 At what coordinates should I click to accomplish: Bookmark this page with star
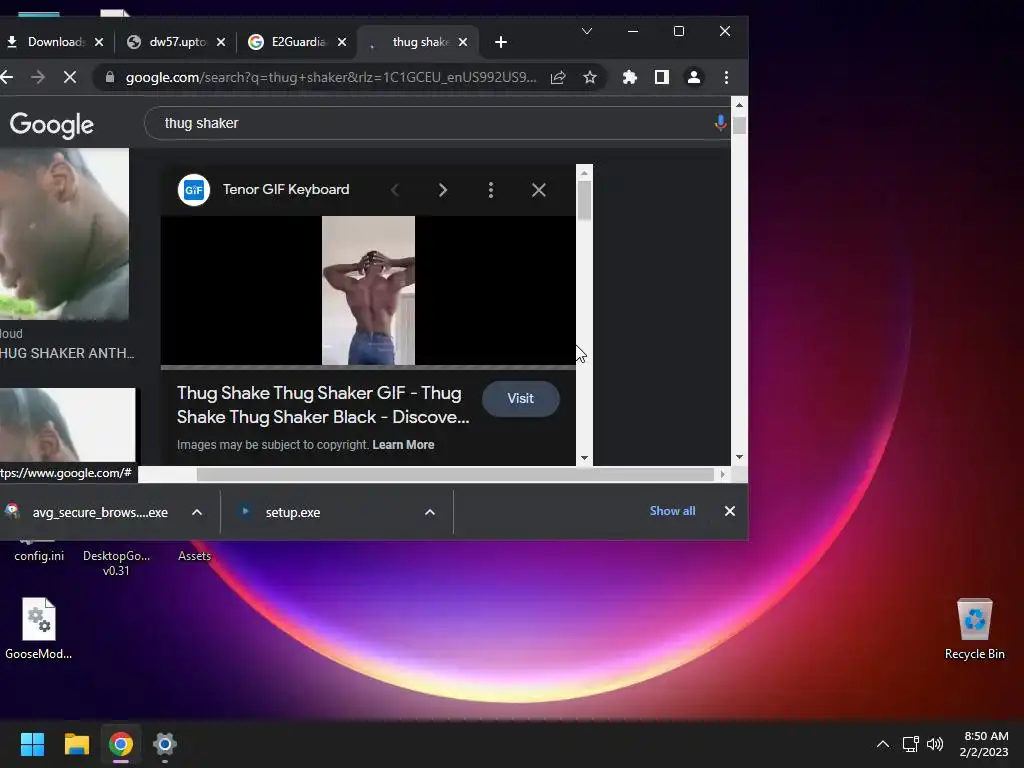tap(590, 77)
